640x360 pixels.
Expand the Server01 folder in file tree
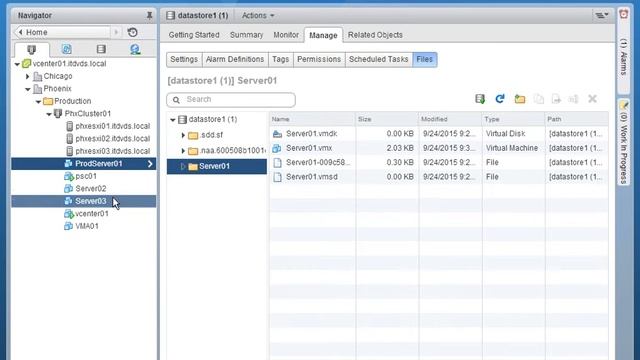(x=183, y=167)
